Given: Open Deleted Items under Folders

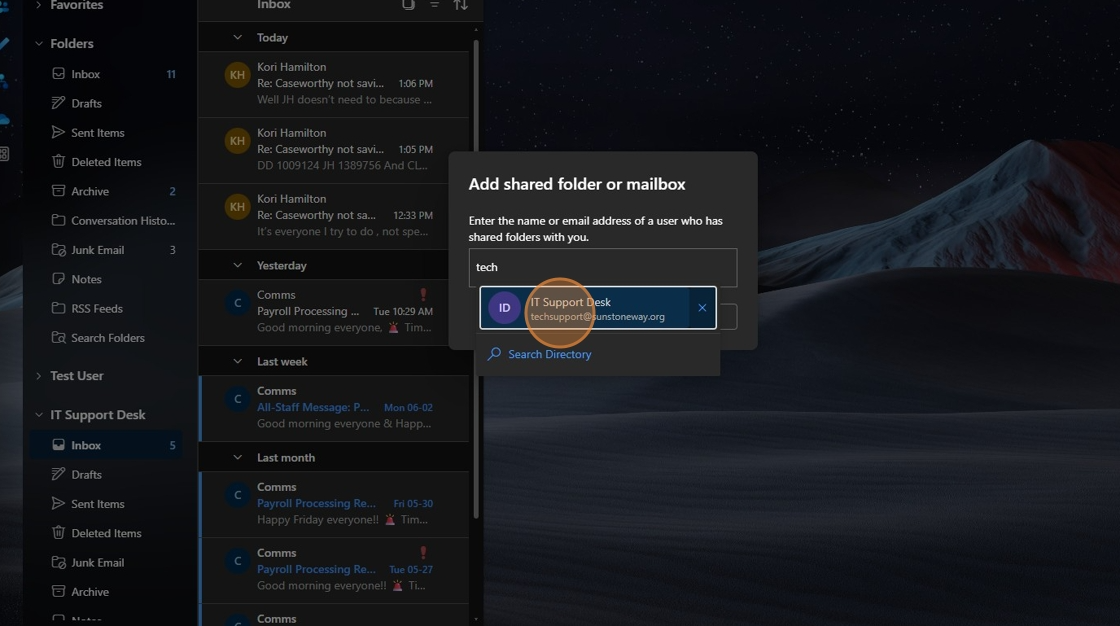Looking at the screenshot, I should pyautogui.click(x=106, y=162).
